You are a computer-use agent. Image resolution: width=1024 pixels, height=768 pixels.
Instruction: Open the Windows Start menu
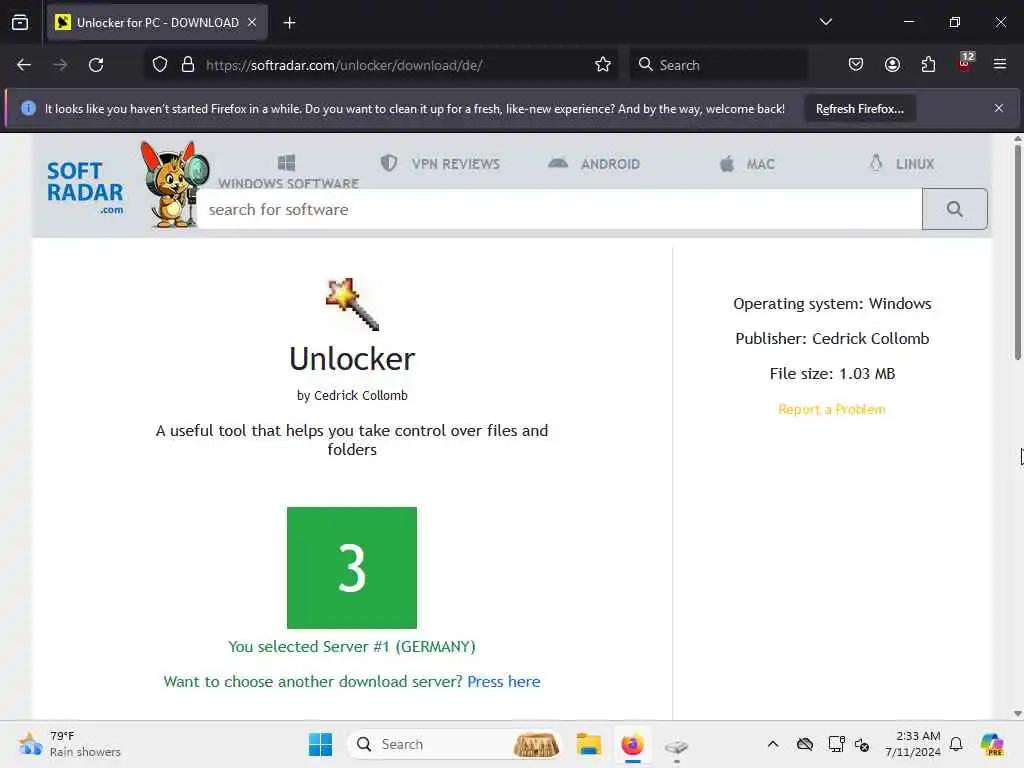click(320, 744)
